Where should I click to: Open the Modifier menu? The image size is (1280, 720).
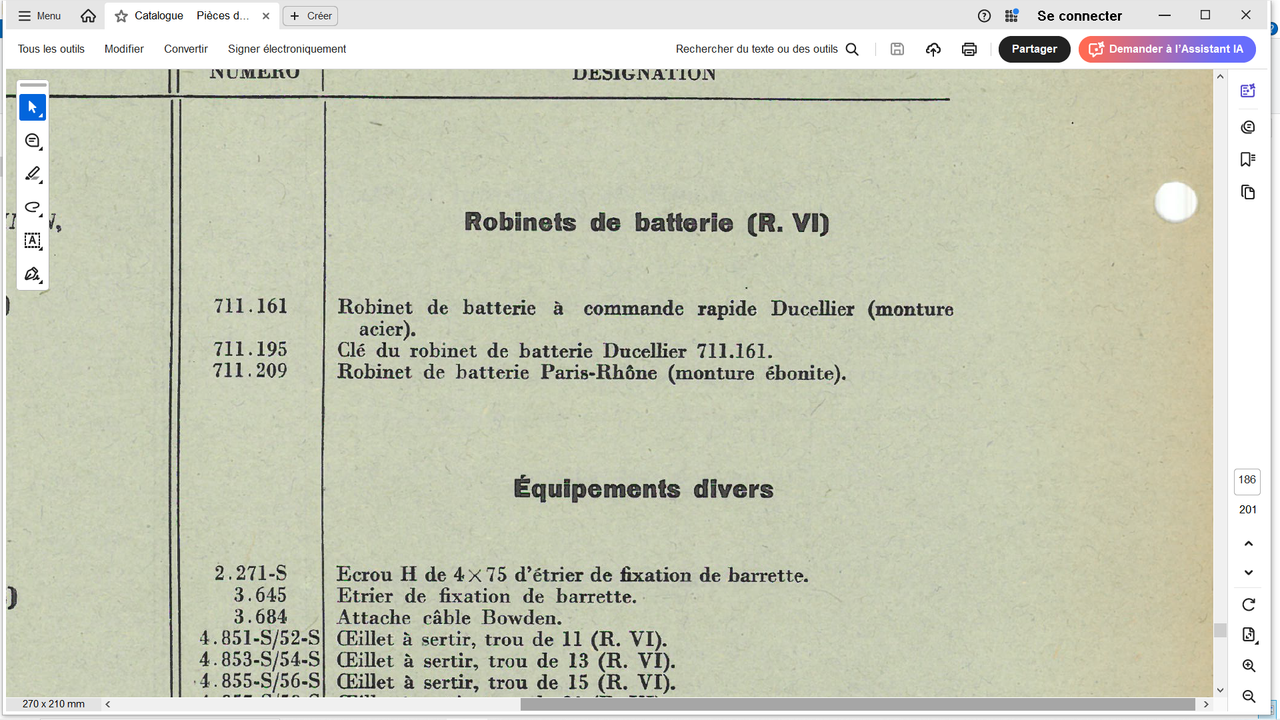point(124,49)
